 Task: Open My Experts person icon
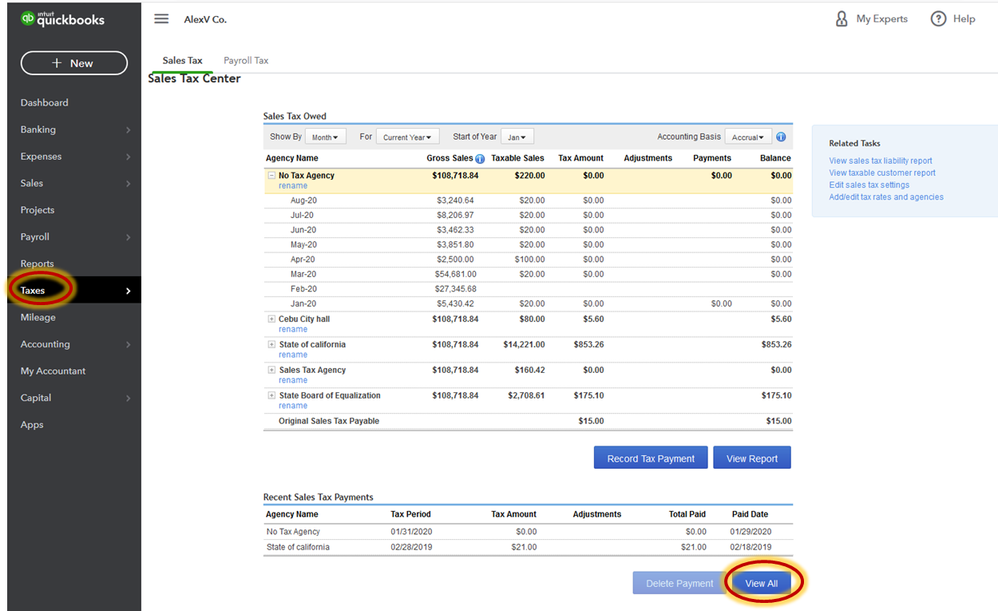point(841,19)
